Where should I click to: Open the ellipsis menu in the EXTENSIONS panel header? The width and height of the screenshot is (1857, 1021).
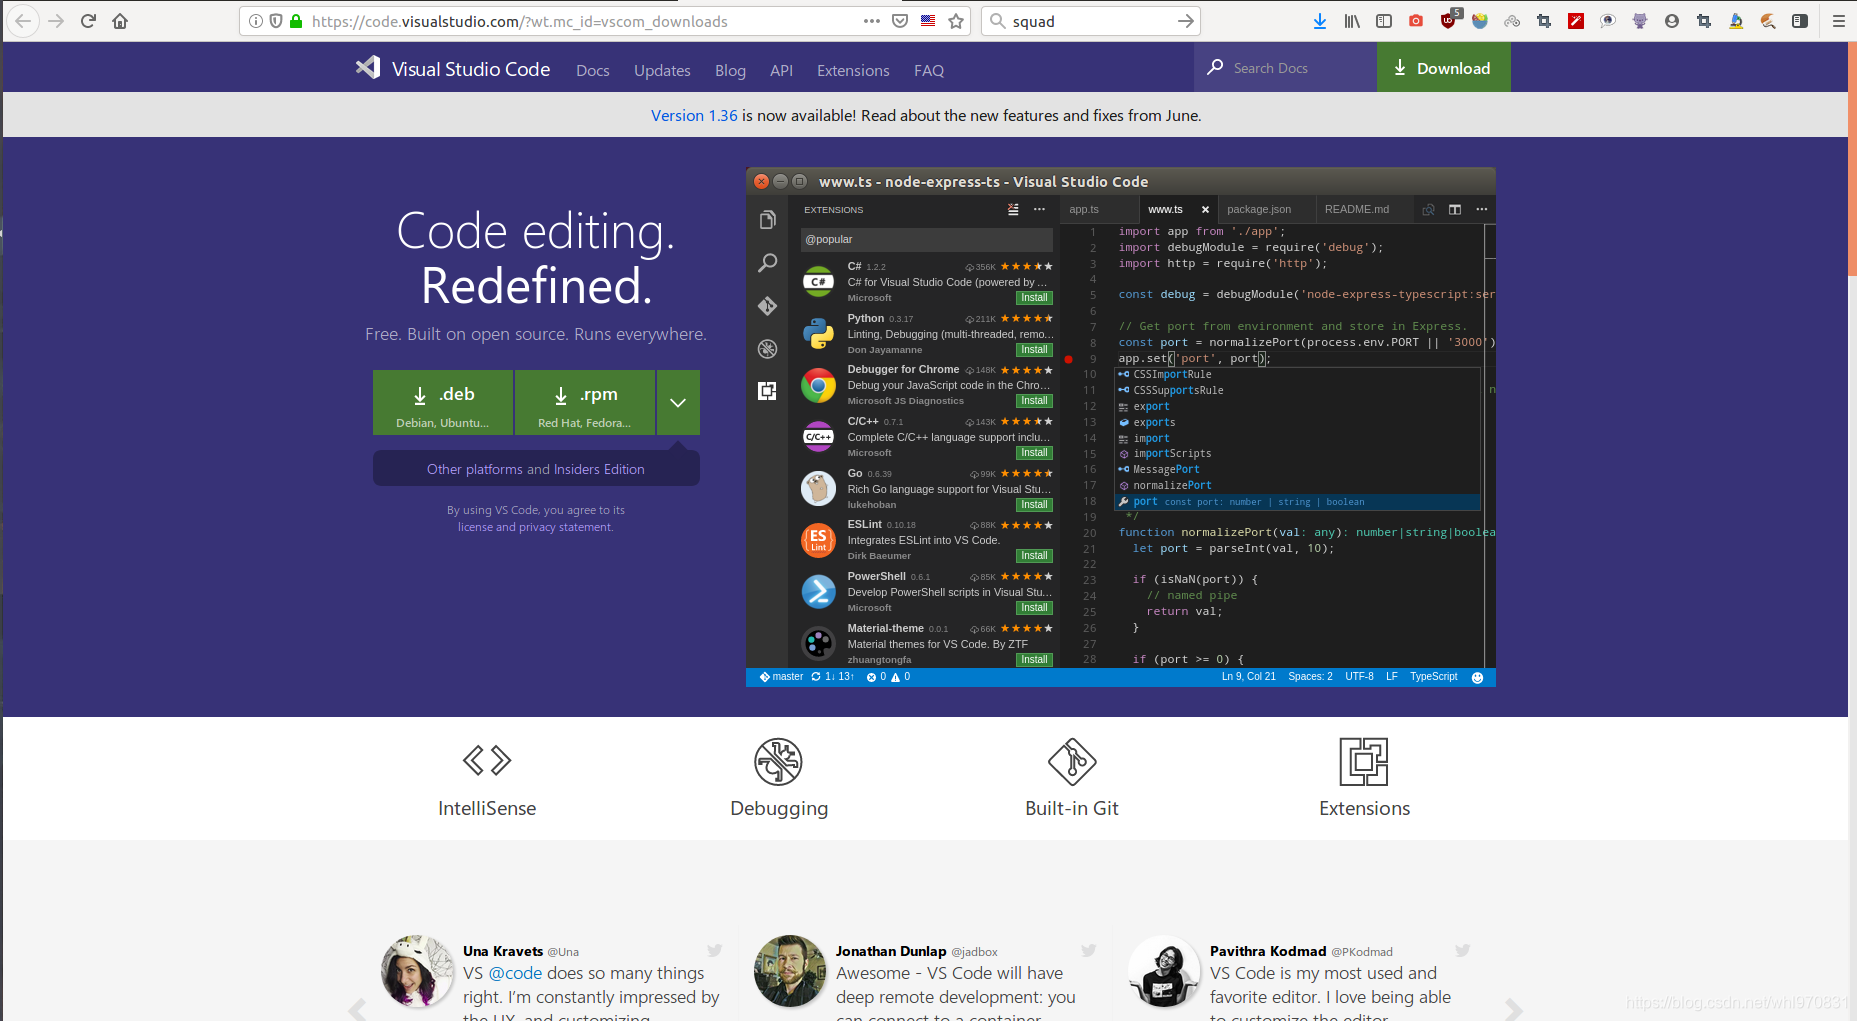tap(1039, 209)
